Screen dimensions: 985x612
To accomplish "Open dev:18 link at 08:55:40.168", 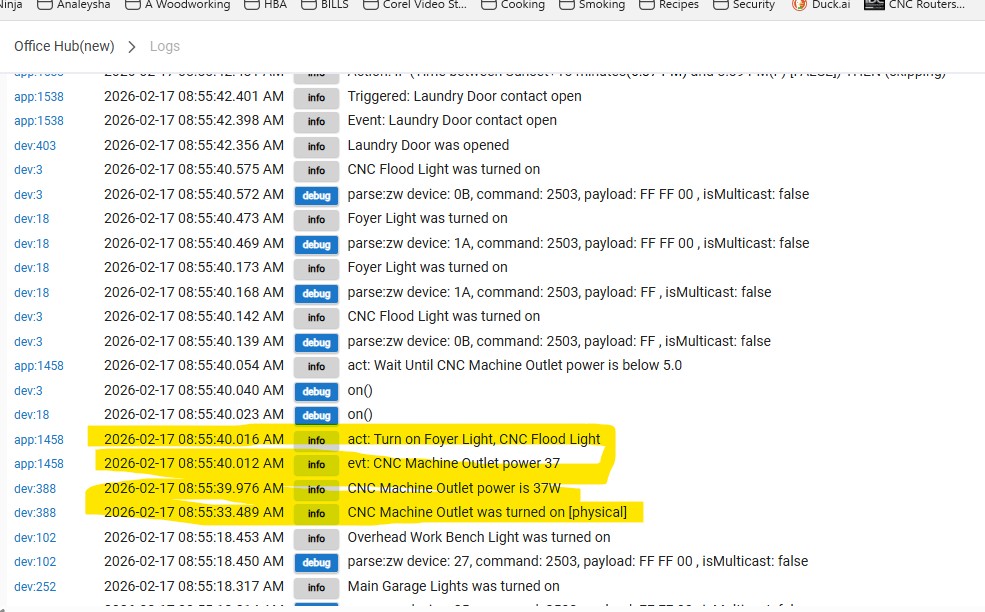I will (x=31, y=293).
